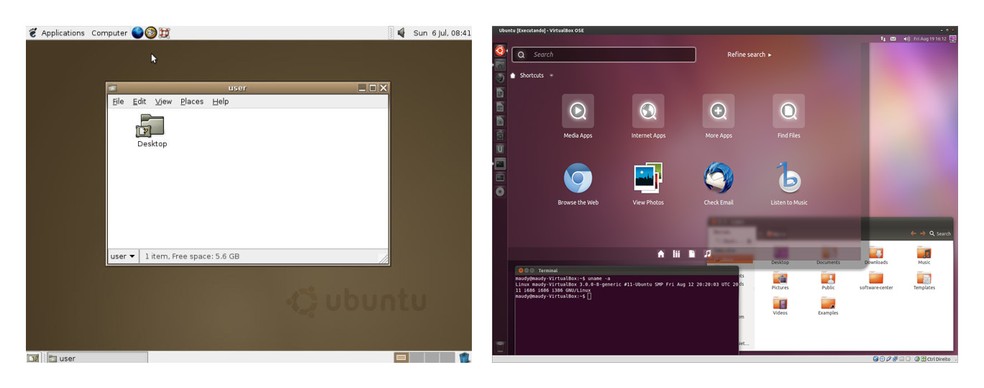
Task: Click the Terminal icon in the Unity launcher
Action: click(x=500, y=163)
